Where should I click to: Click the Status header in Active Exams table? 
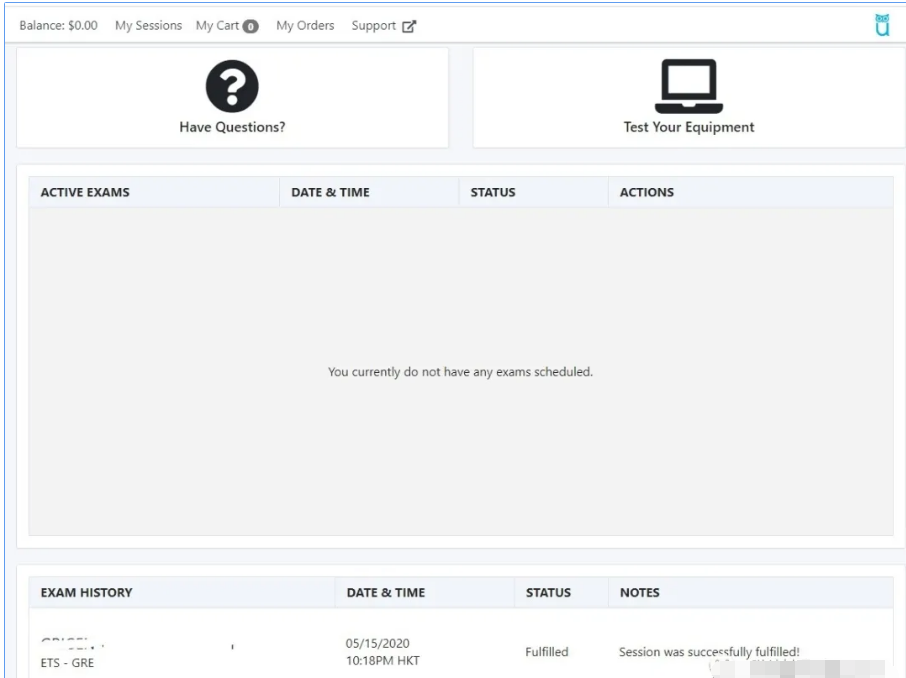(x=493, y=192)
